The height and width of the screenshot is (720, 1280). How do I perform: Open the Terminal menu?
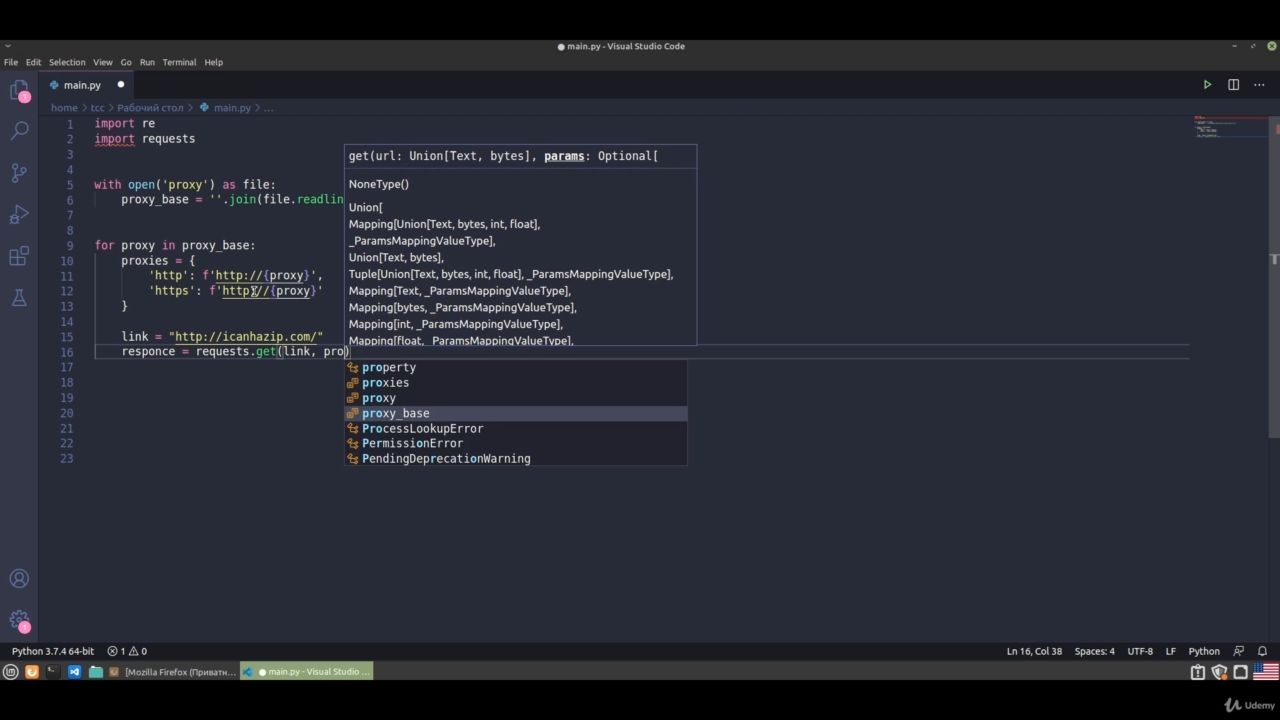(179, 62)
